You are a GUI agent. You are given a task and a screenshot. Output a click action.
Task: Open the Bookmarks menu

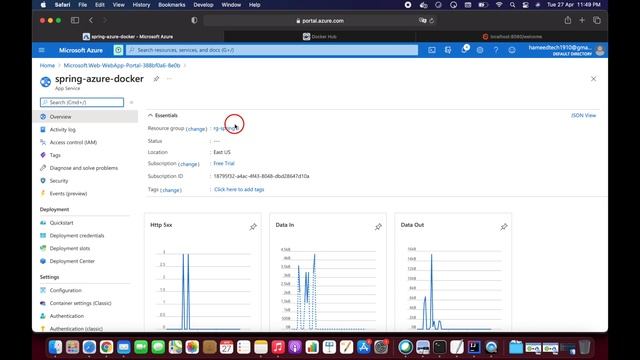172,5
